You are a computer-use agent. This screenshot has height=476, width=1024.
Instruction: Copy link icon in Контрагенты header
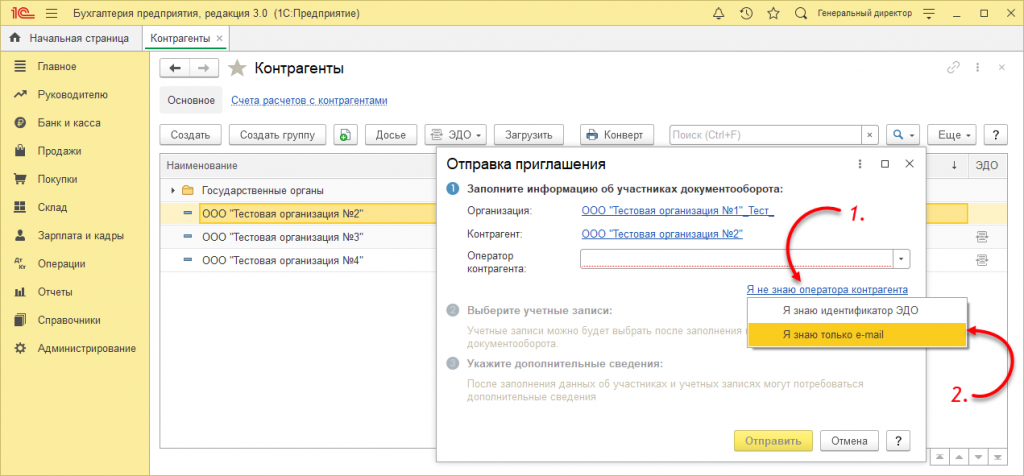(953, 67)
